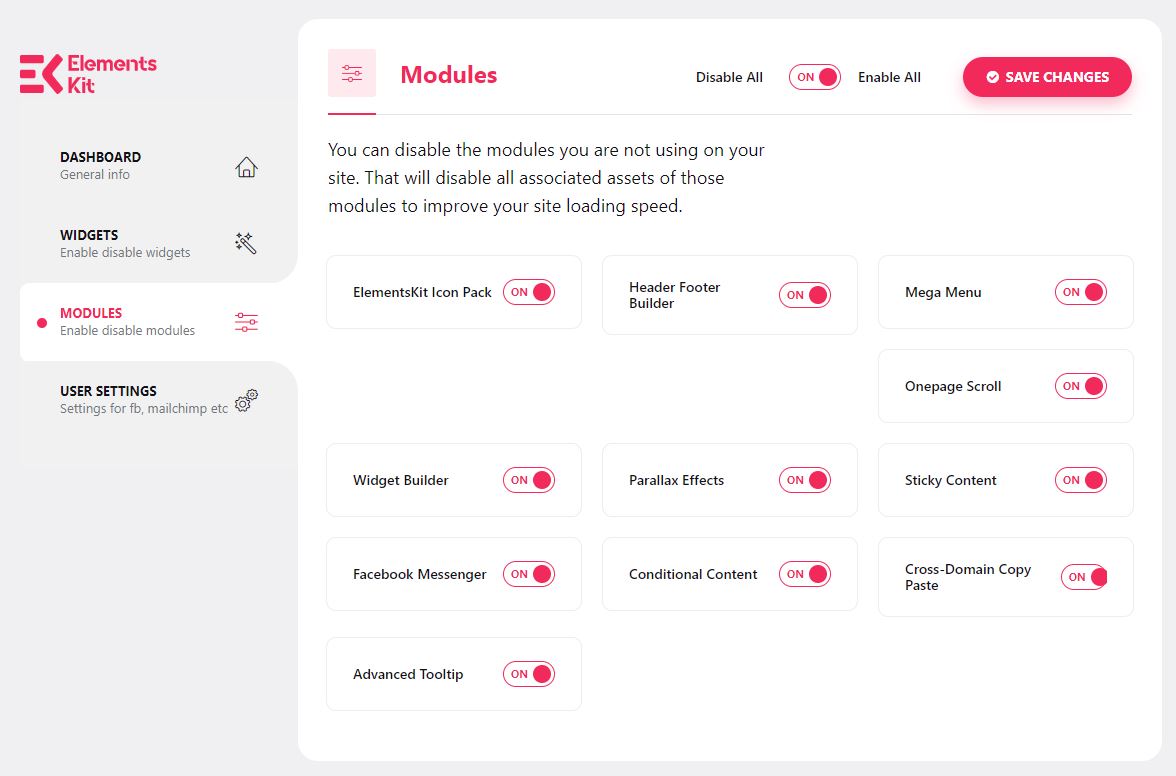The width and height of the screenshot is (1176, 776).
Task: Toggle the Mega Menu switch
Action: tap(1081, 292)
